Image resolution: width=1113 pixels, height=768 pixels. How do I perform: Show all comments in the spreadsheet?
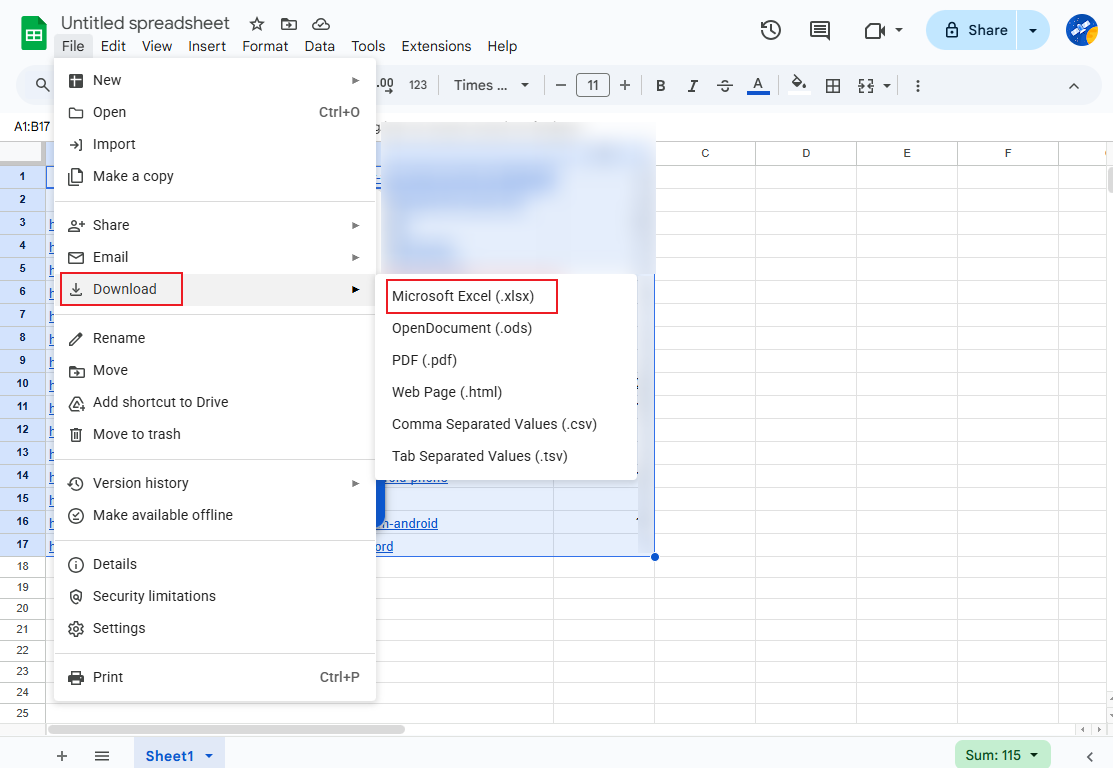[x=820, y=30]
